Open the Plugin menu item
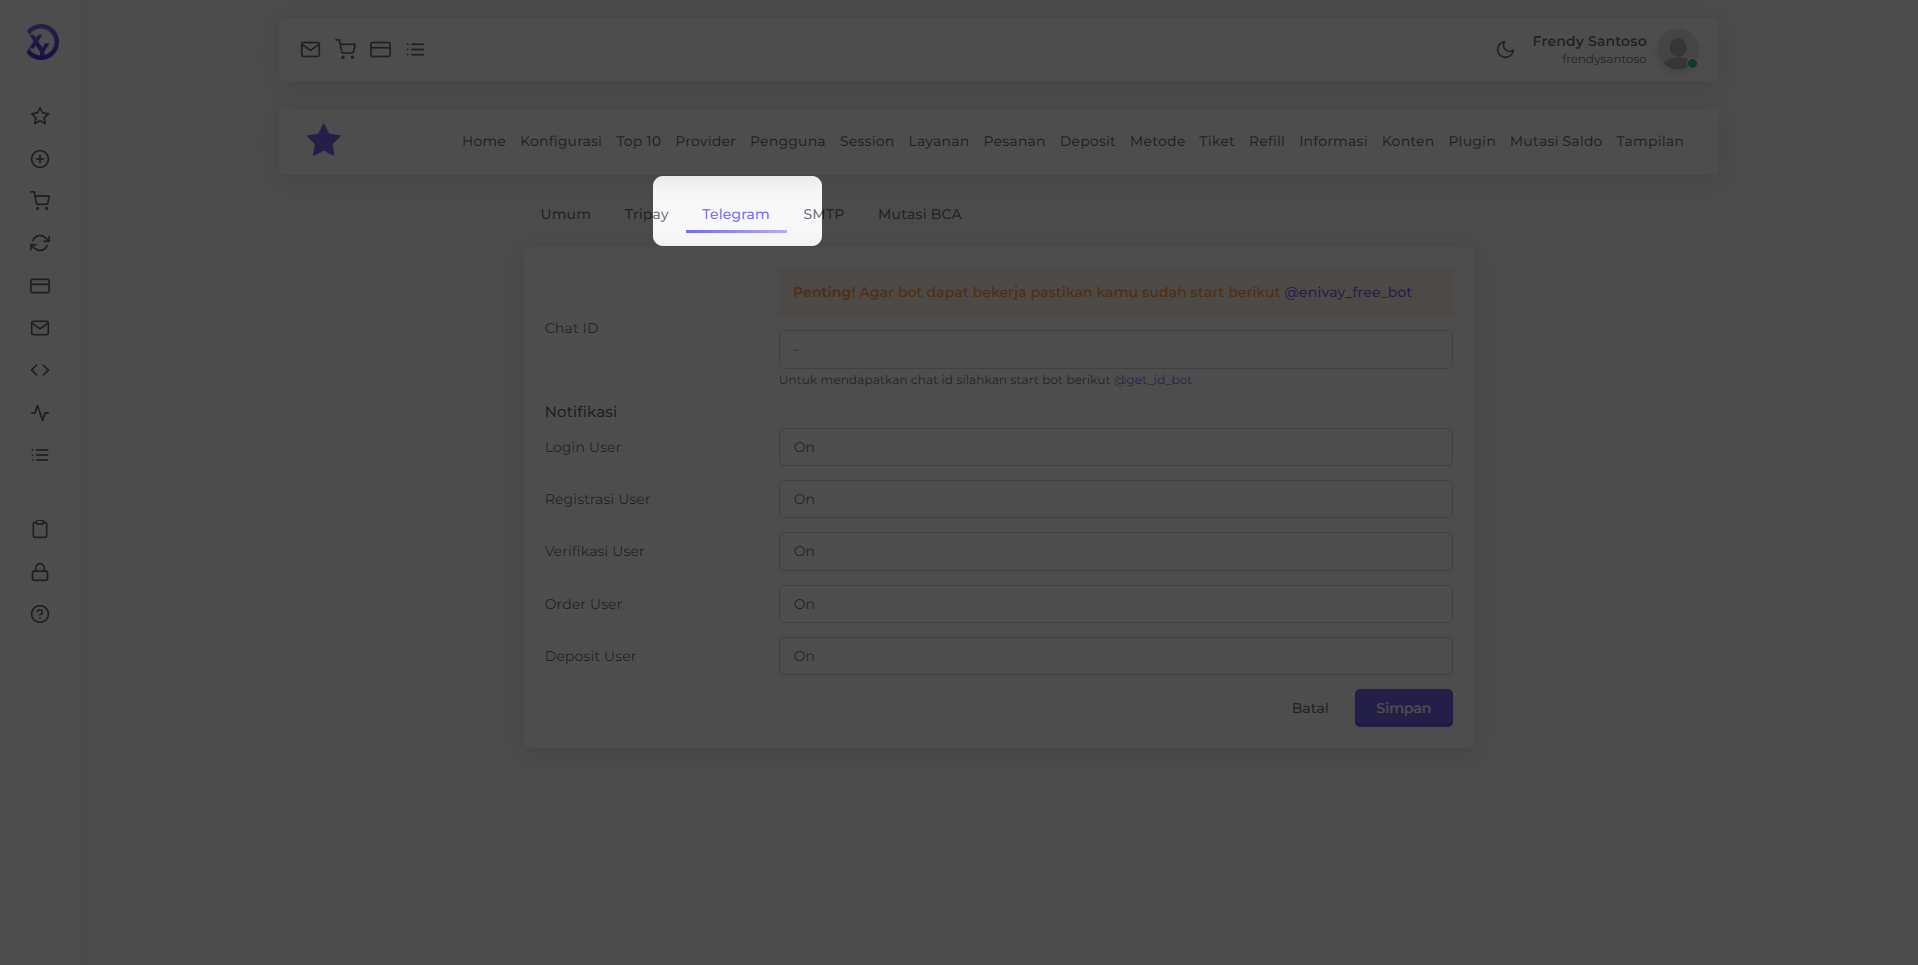The image size is (1918, 965). [1472, 141]
